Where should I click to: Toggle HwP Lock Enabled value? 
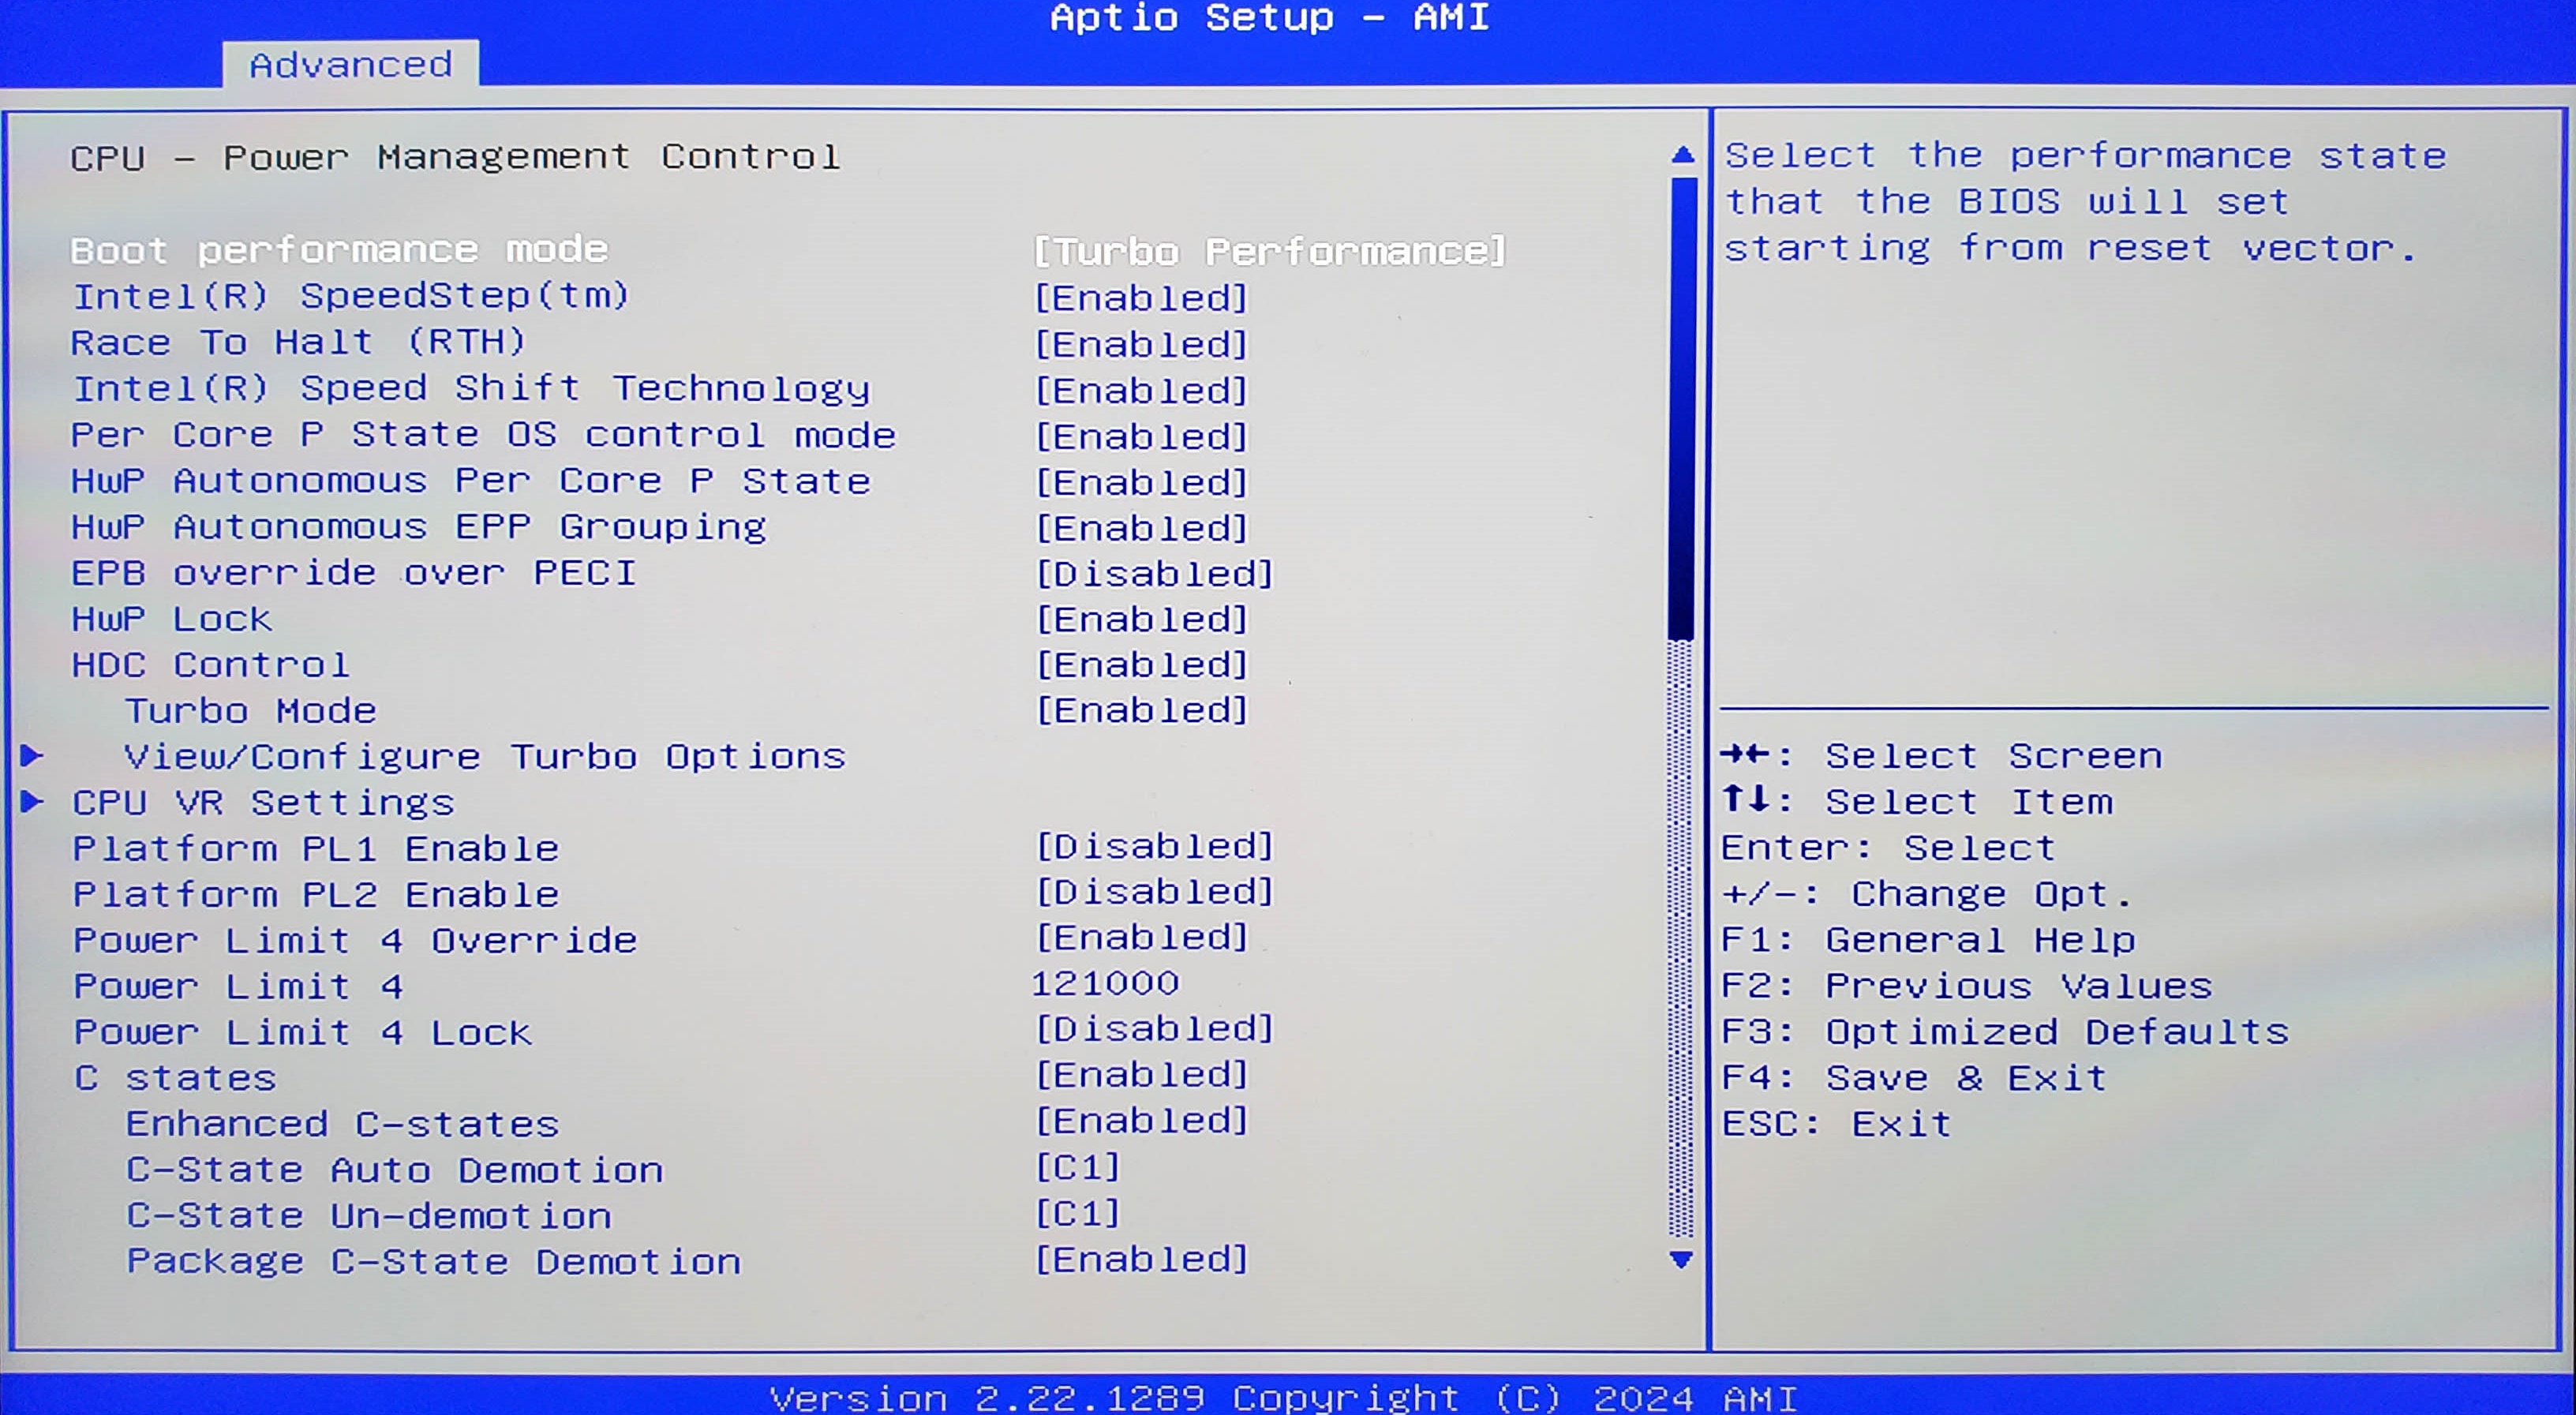click(x=1141, y=619)
